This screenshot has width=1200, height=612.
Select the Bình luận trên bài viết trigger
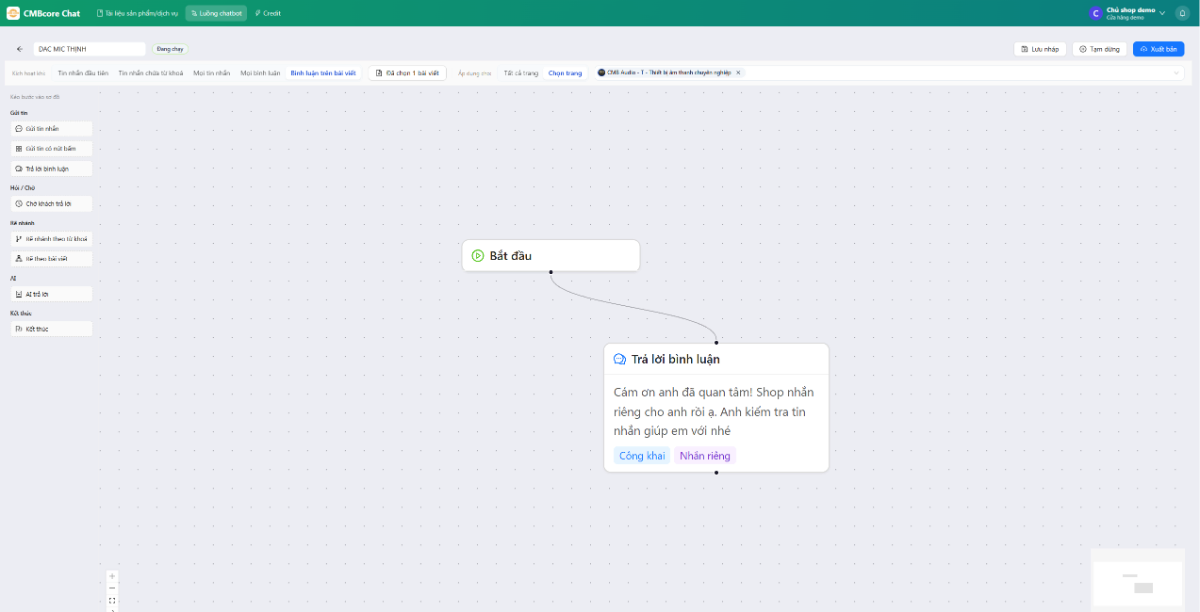[x=323, y=73]
